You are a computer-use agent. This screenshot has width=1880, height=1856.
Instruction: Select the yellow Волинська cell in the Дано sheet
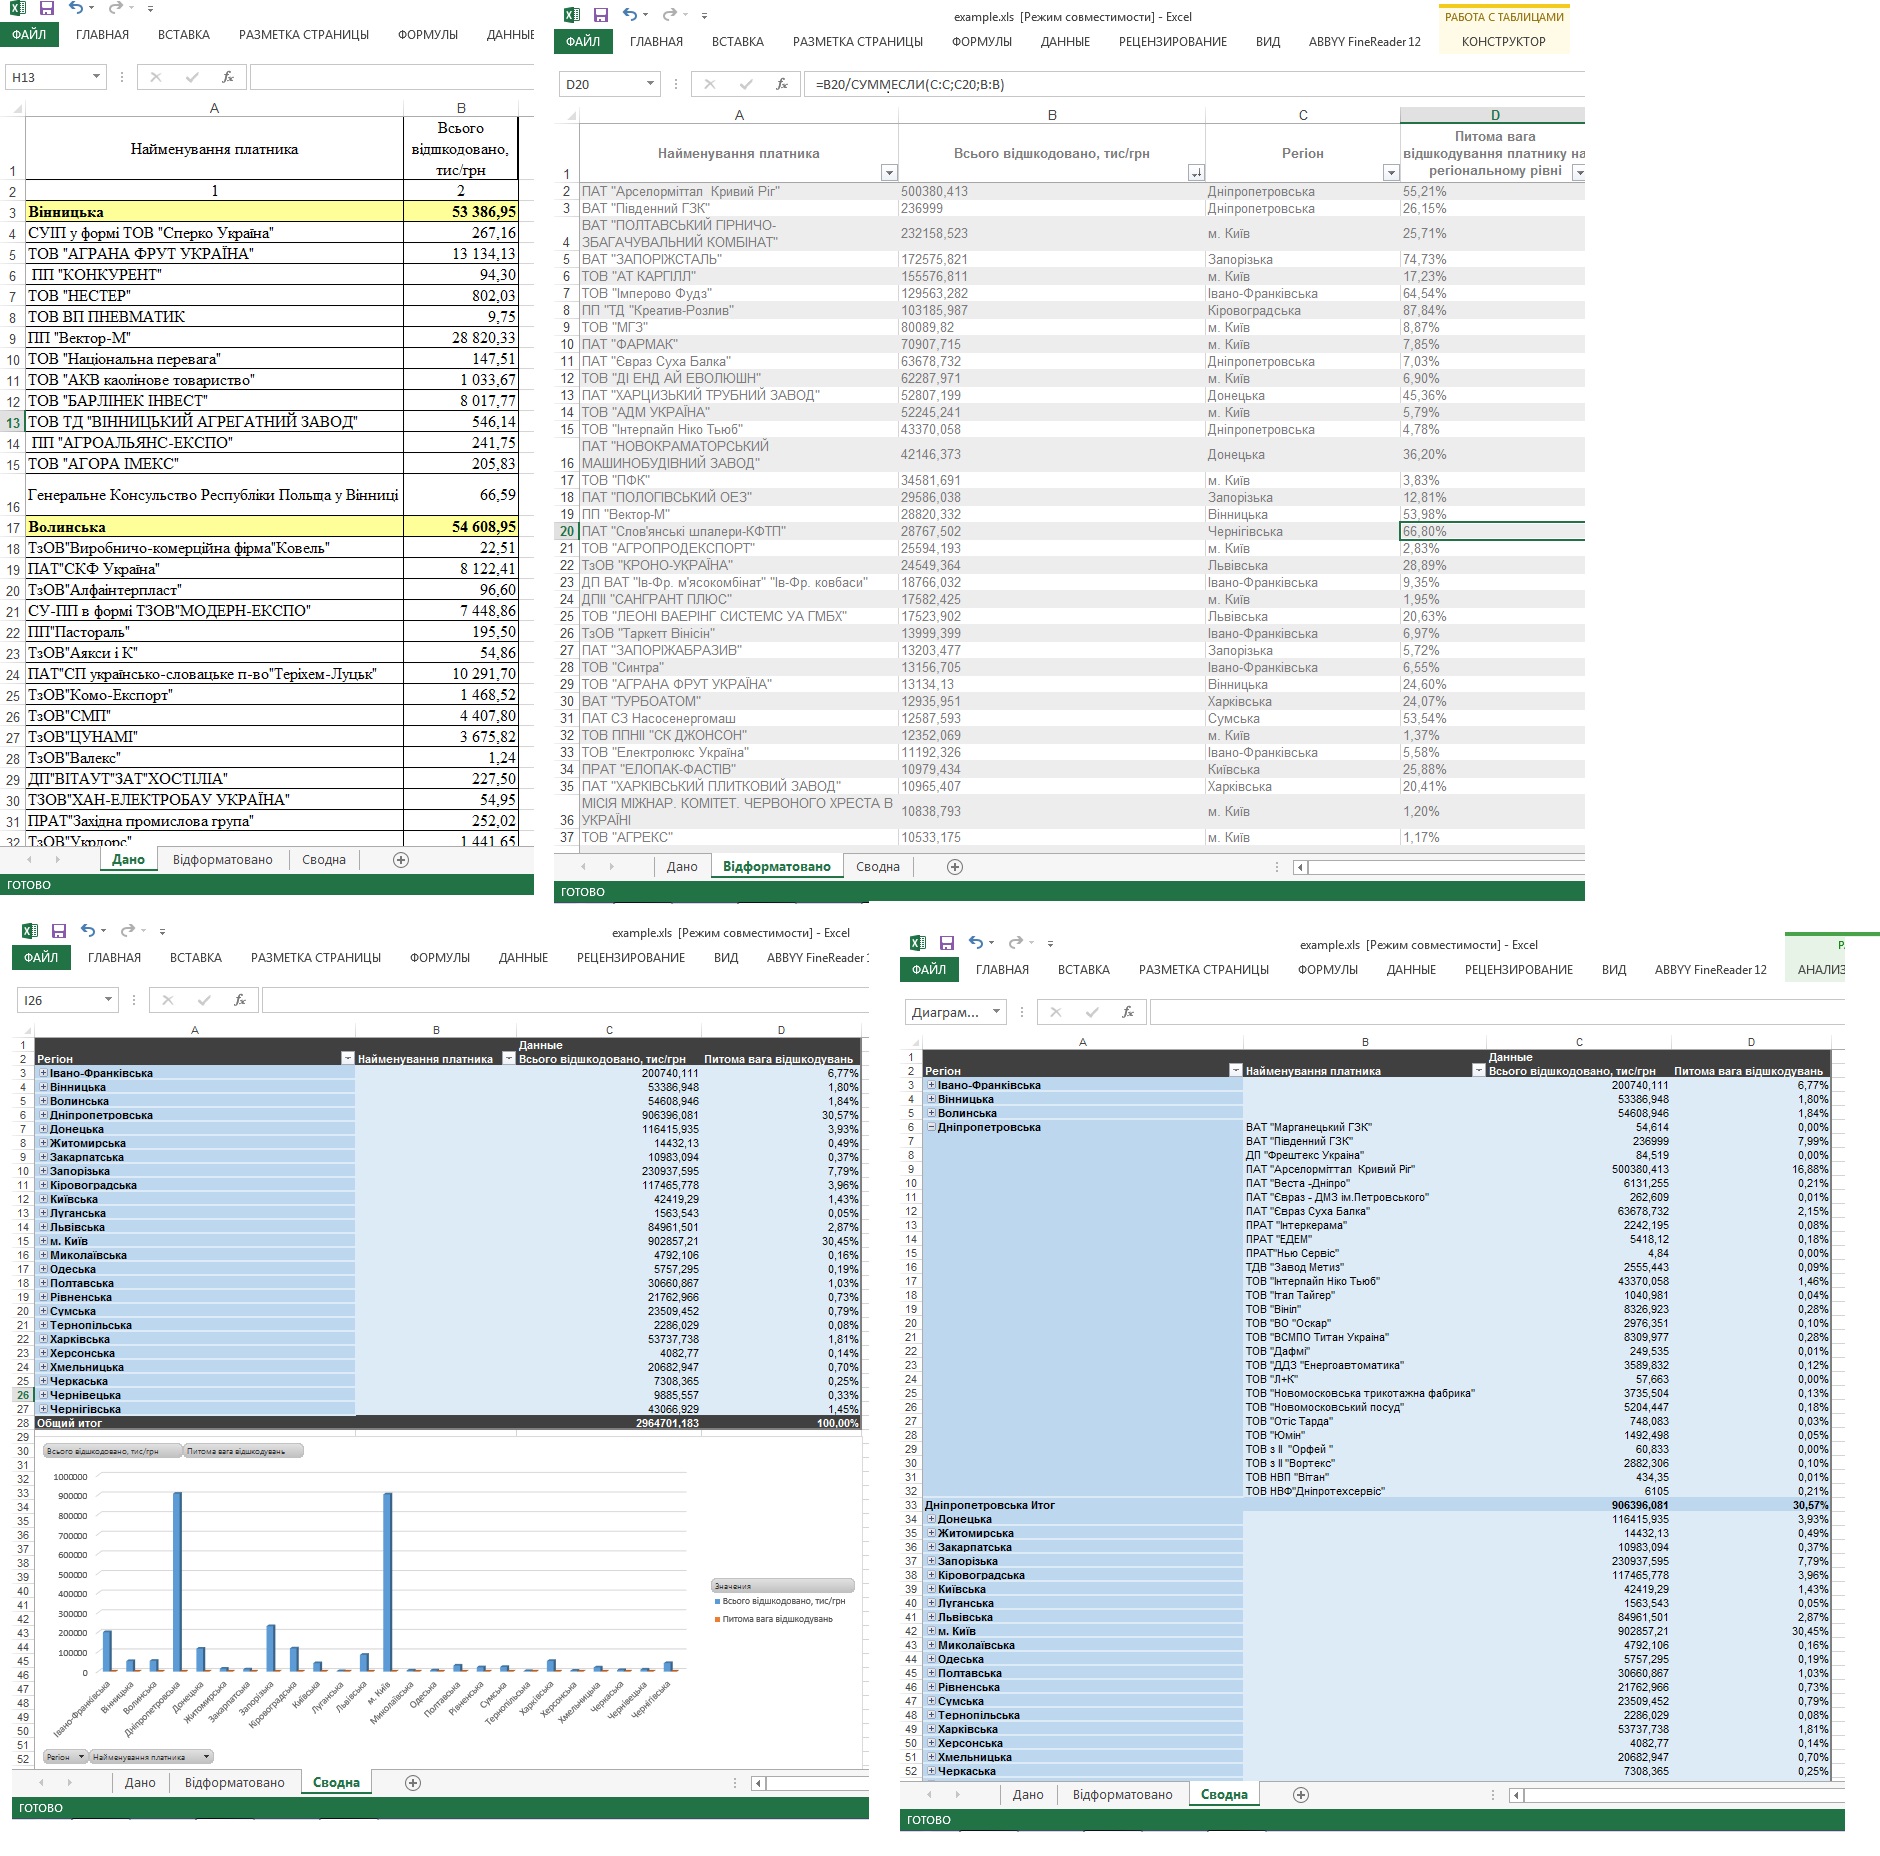(x=215, y=527)
